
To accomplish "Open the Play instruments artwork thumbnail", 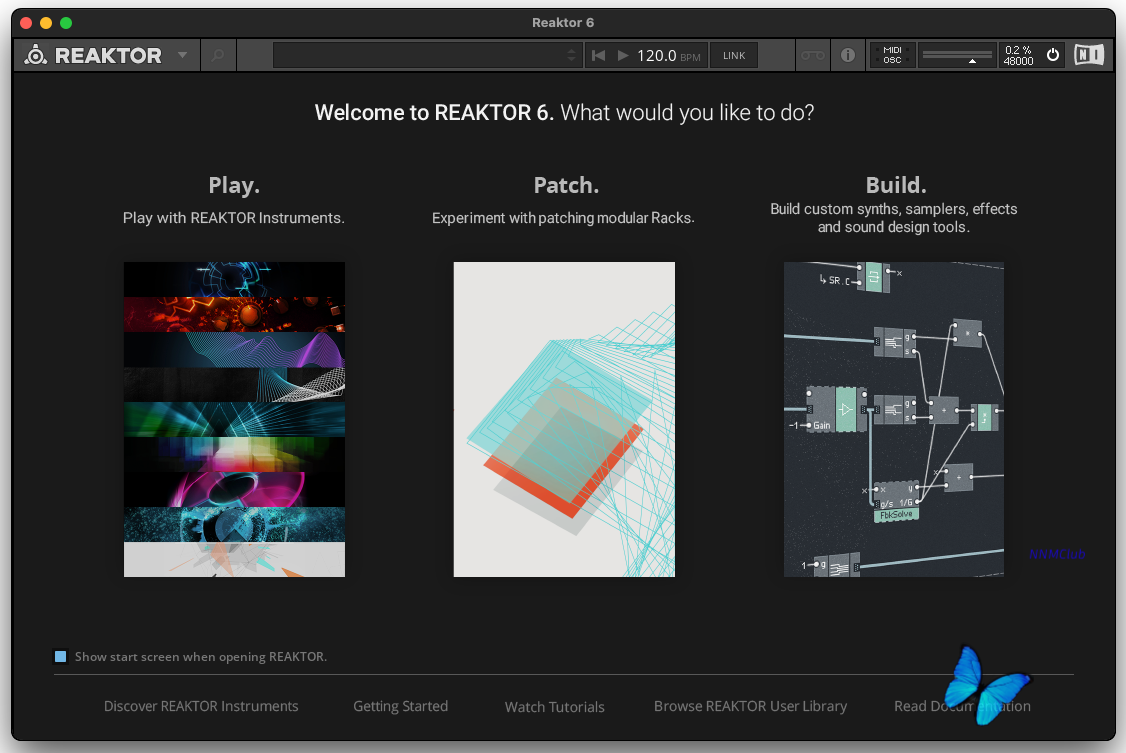I will click(234, 419).
